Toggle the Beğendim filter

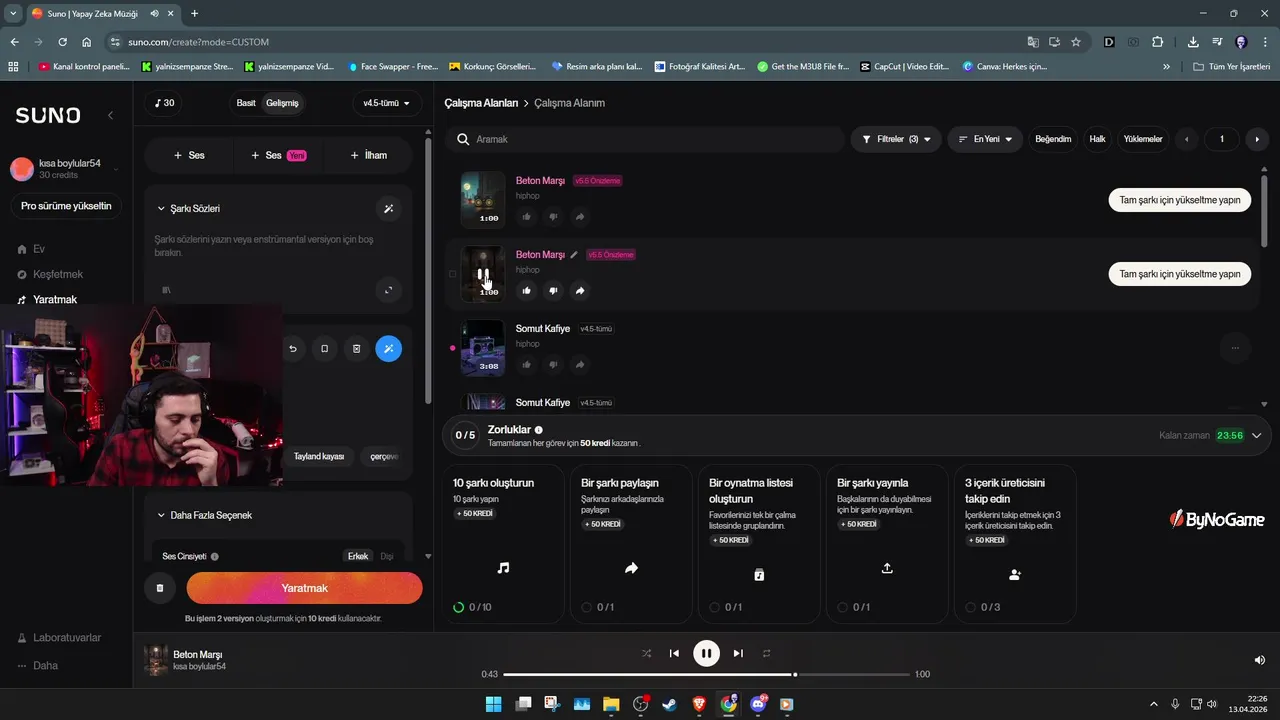coord(1053,139)
